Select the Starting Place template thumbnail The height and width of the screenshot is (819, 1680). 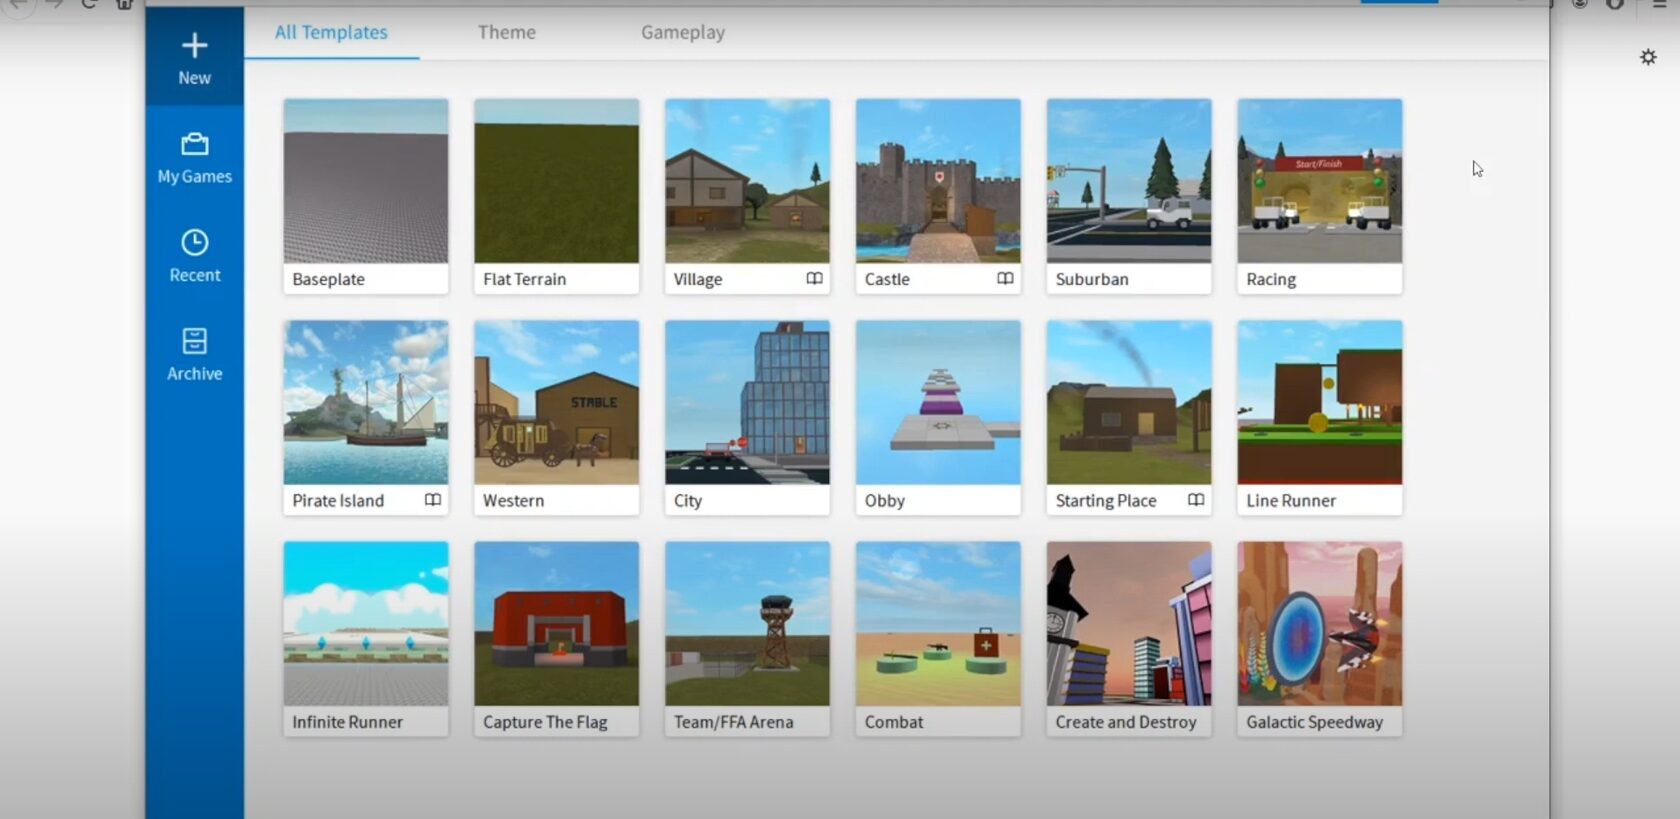1129,403
